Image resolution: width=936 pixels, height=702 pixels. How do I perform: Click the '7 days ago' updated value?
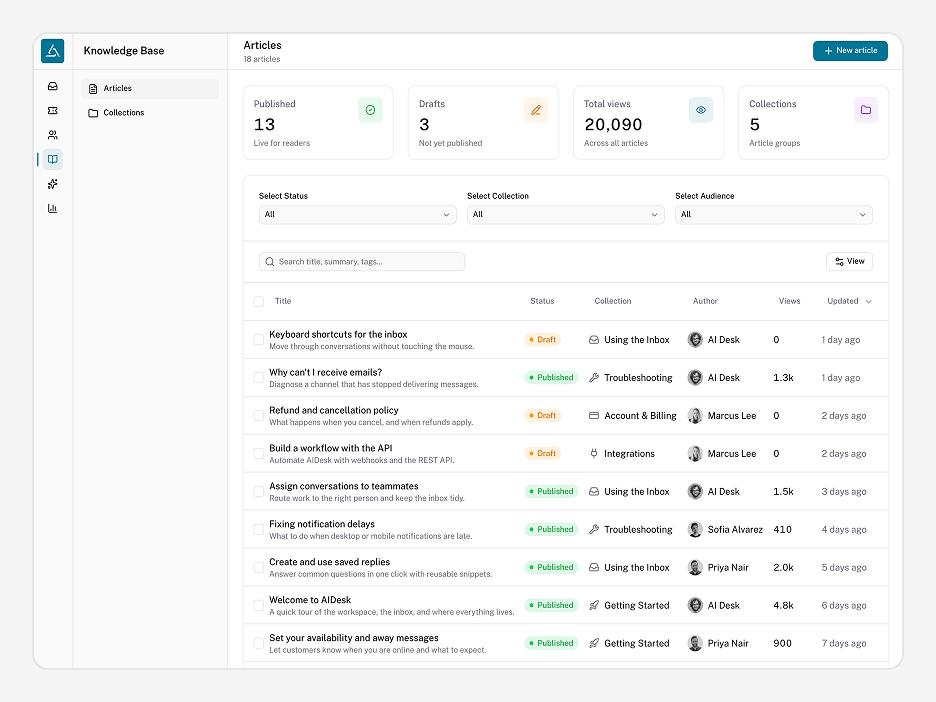843,644
